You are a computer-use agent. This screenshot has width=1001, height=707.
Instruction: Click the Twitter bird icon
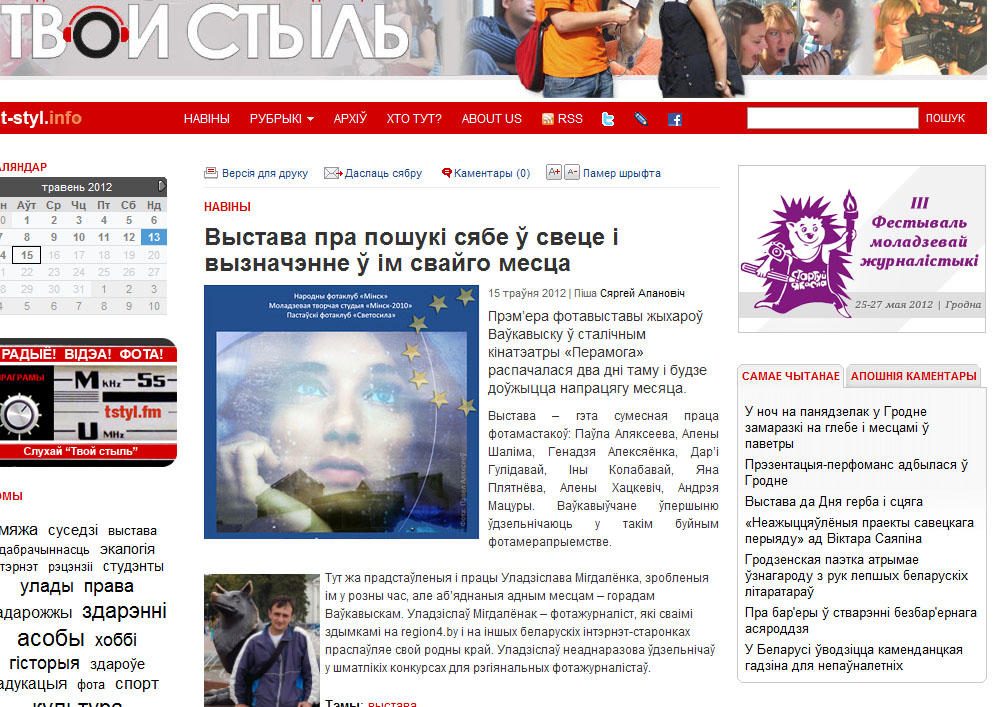[x=607, y=119]
